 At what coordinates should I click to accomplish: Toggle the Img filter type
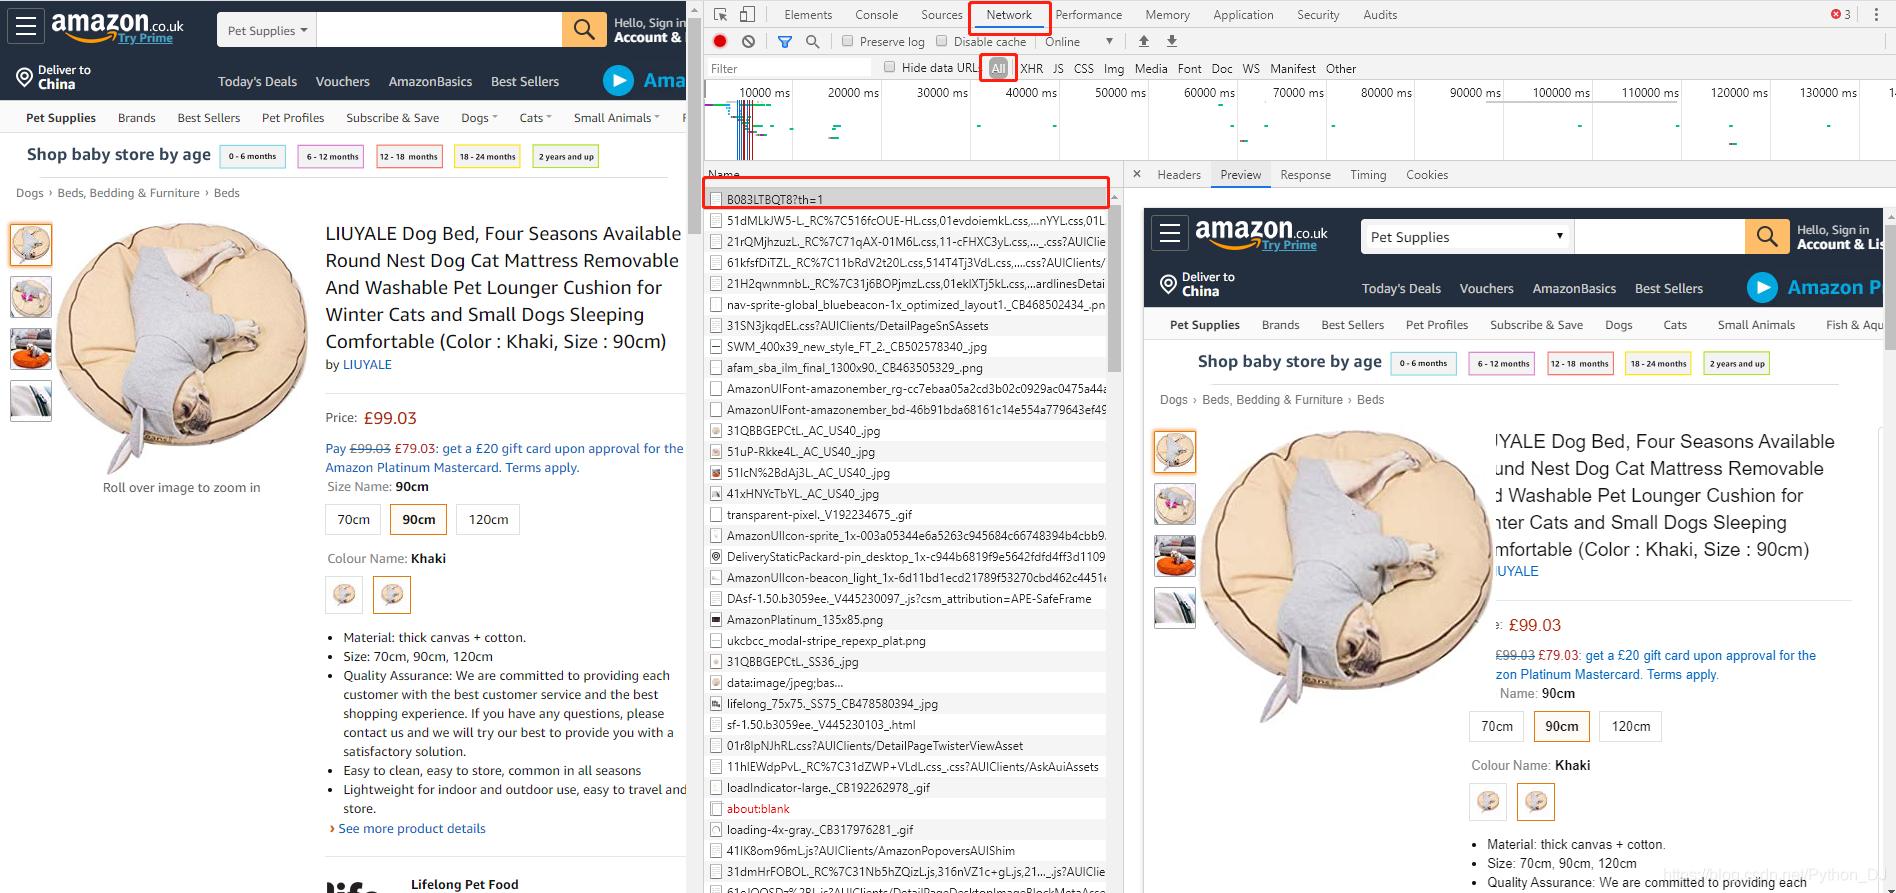(x=1114, y=68)
